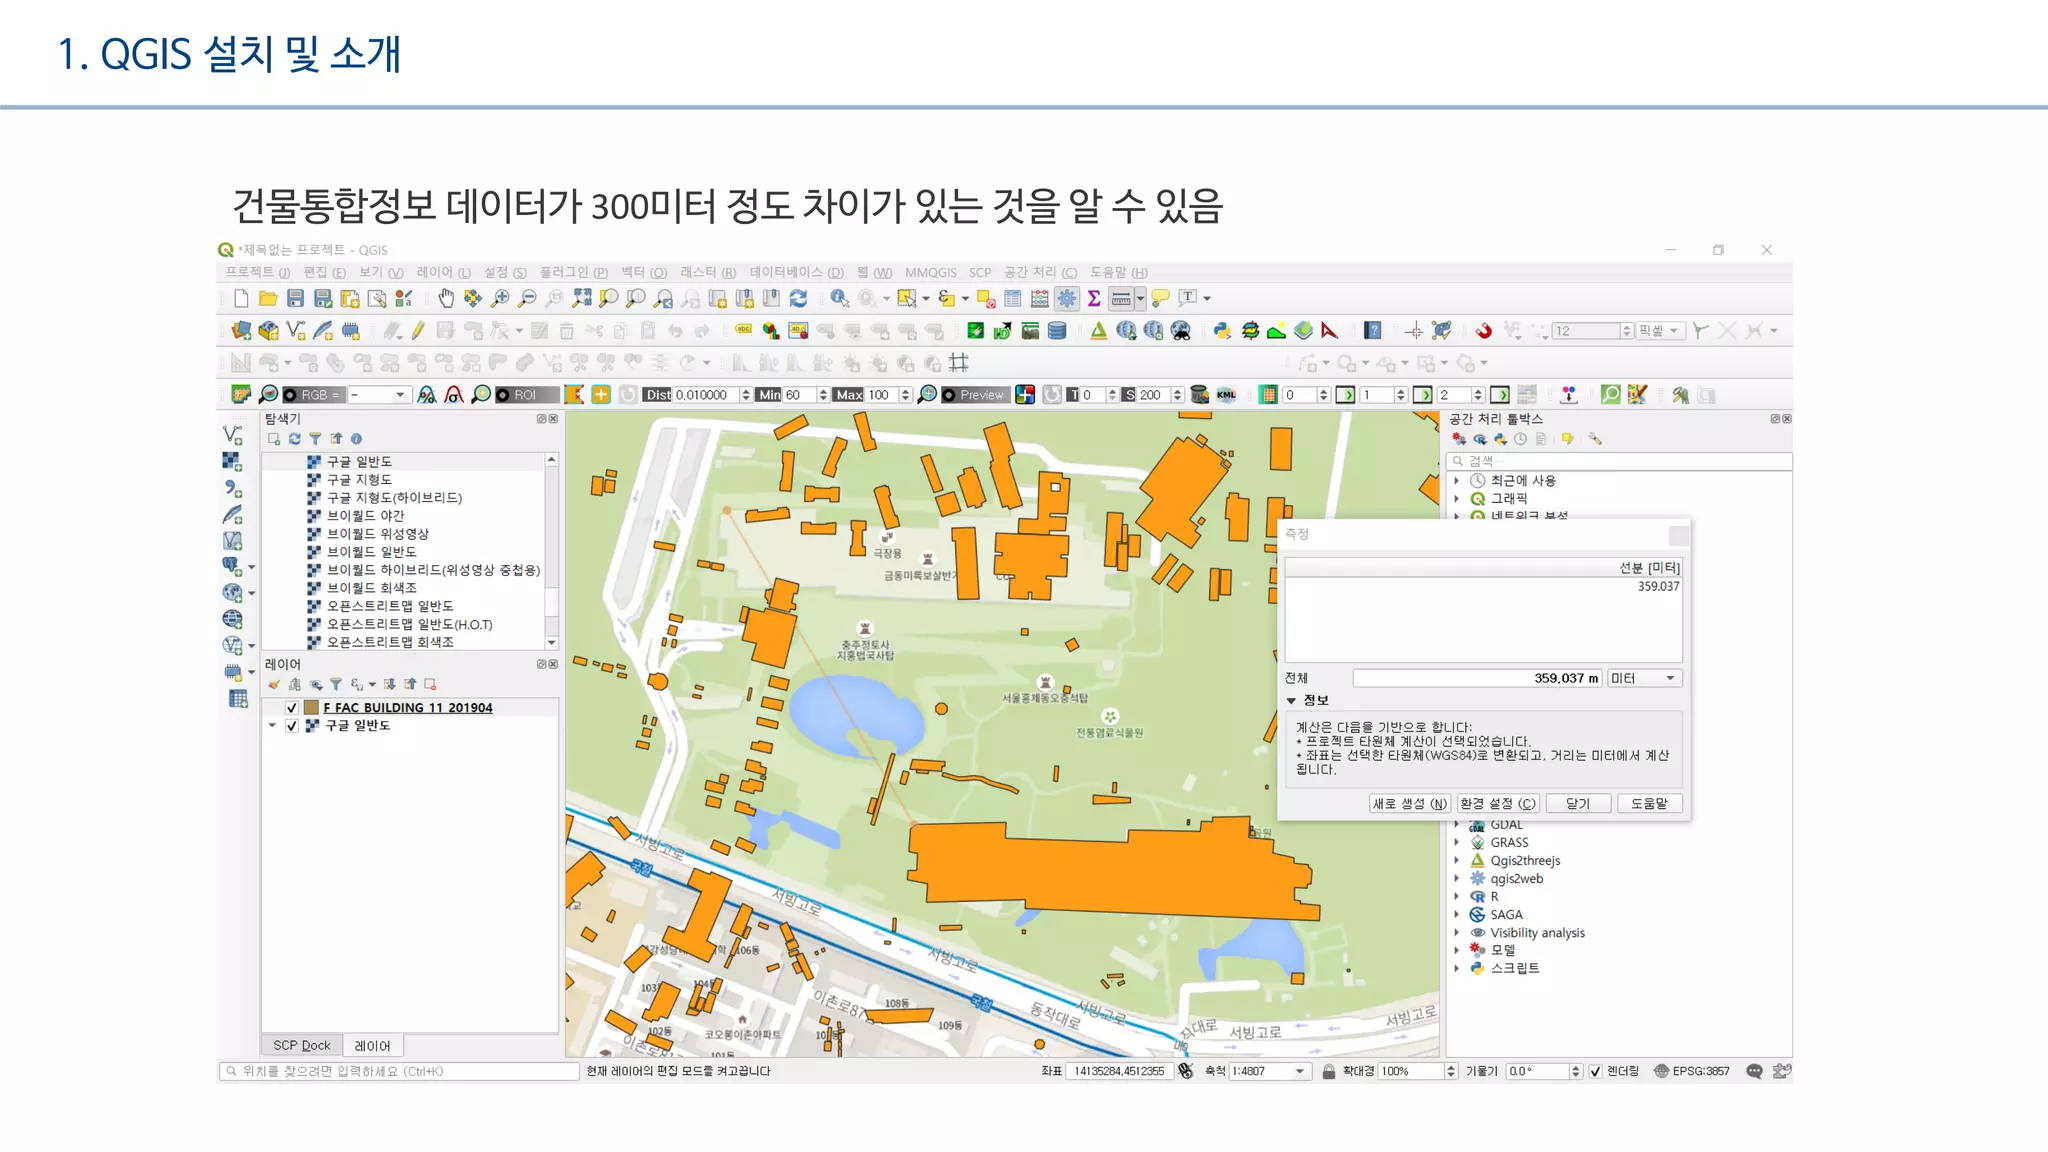The height and width of the screenshot is (1152, 2048).
Task: Toggle the ROI radio button
Action: [x=503, y=395]
